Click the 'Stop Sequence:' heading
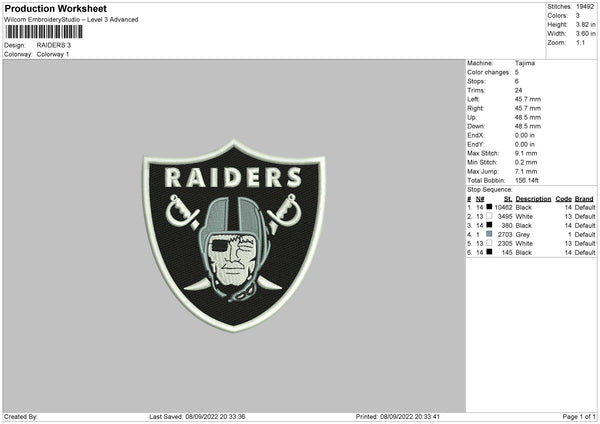Screen dimensions: 600x424 [489, 189]
